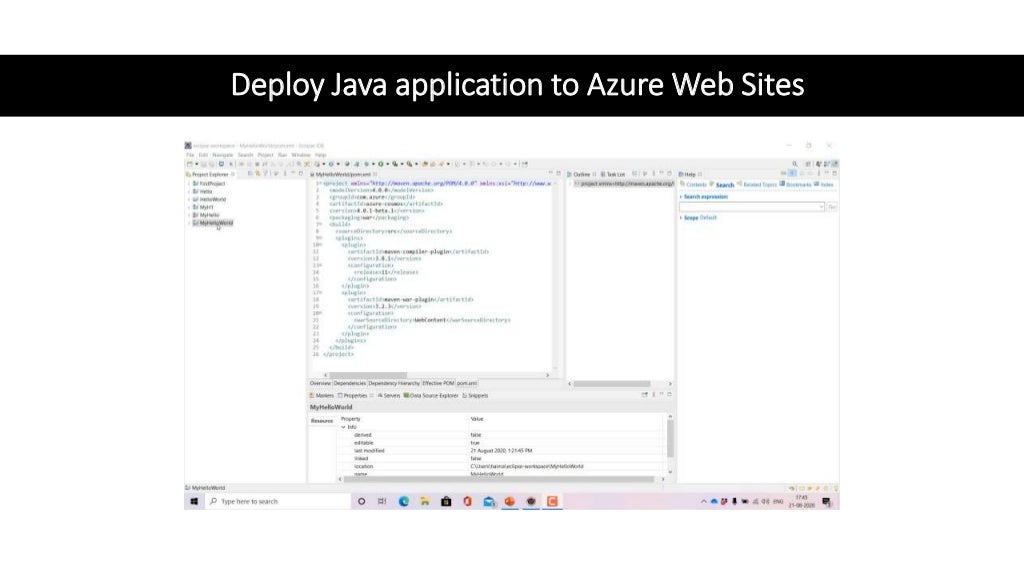Select the MyHT project in Project Explorer
The width and height of the screenshot is (1024, 576).
click(203, 208)
